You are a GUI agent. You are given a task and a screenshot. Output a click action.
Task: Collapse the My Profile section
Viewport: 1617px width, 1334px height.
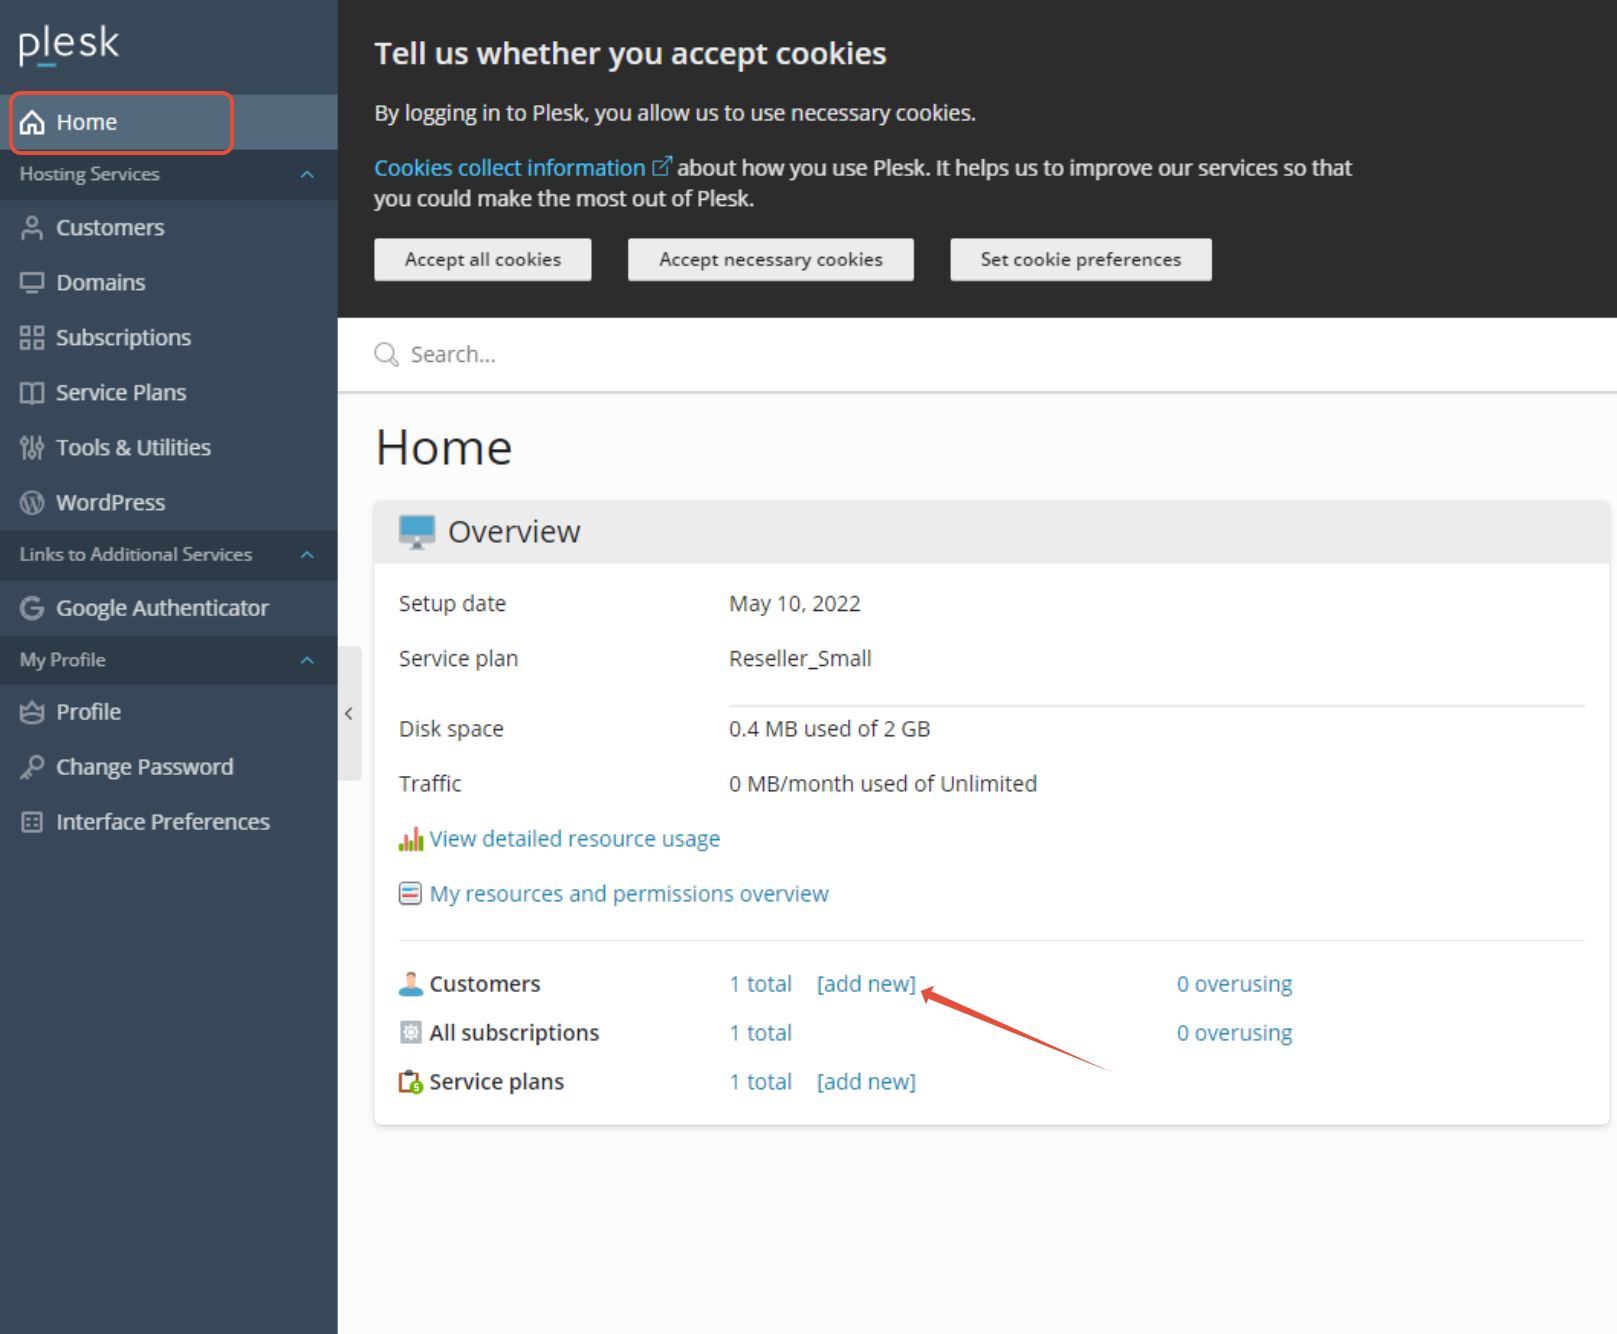coord(307,660)
